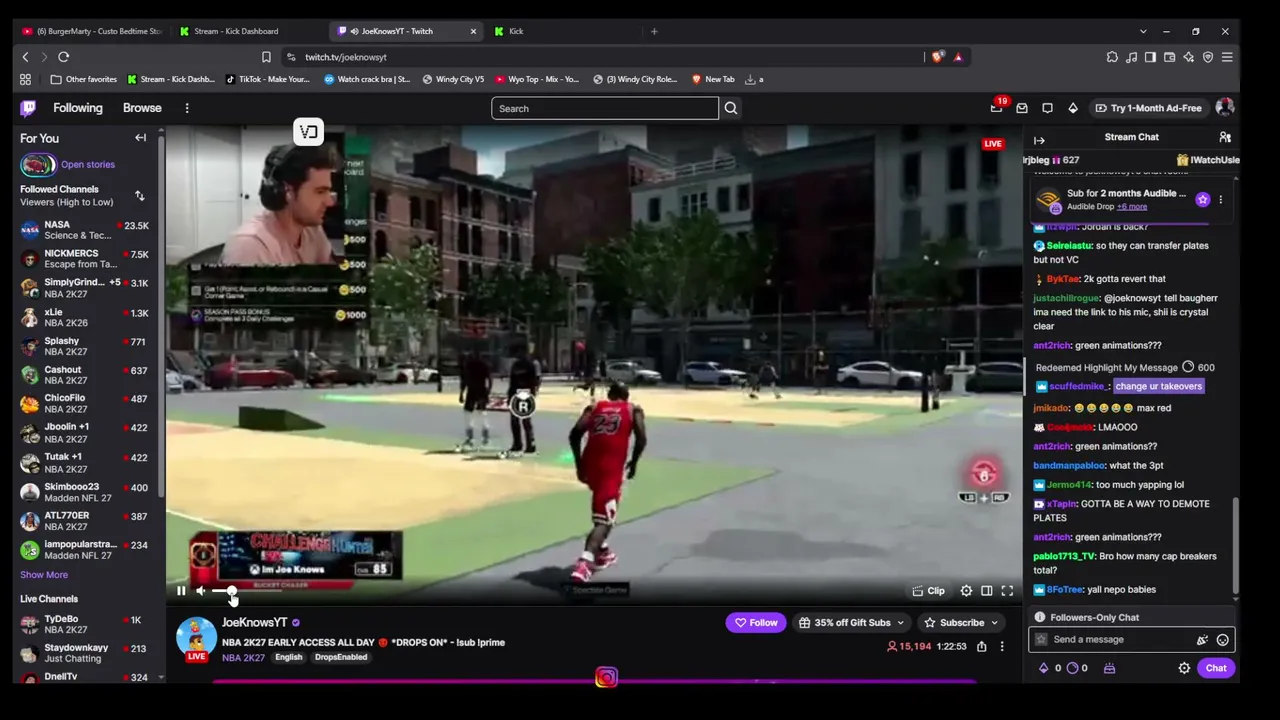Open chat settings gear
1280x720 pixels.
pos(1184,668)
